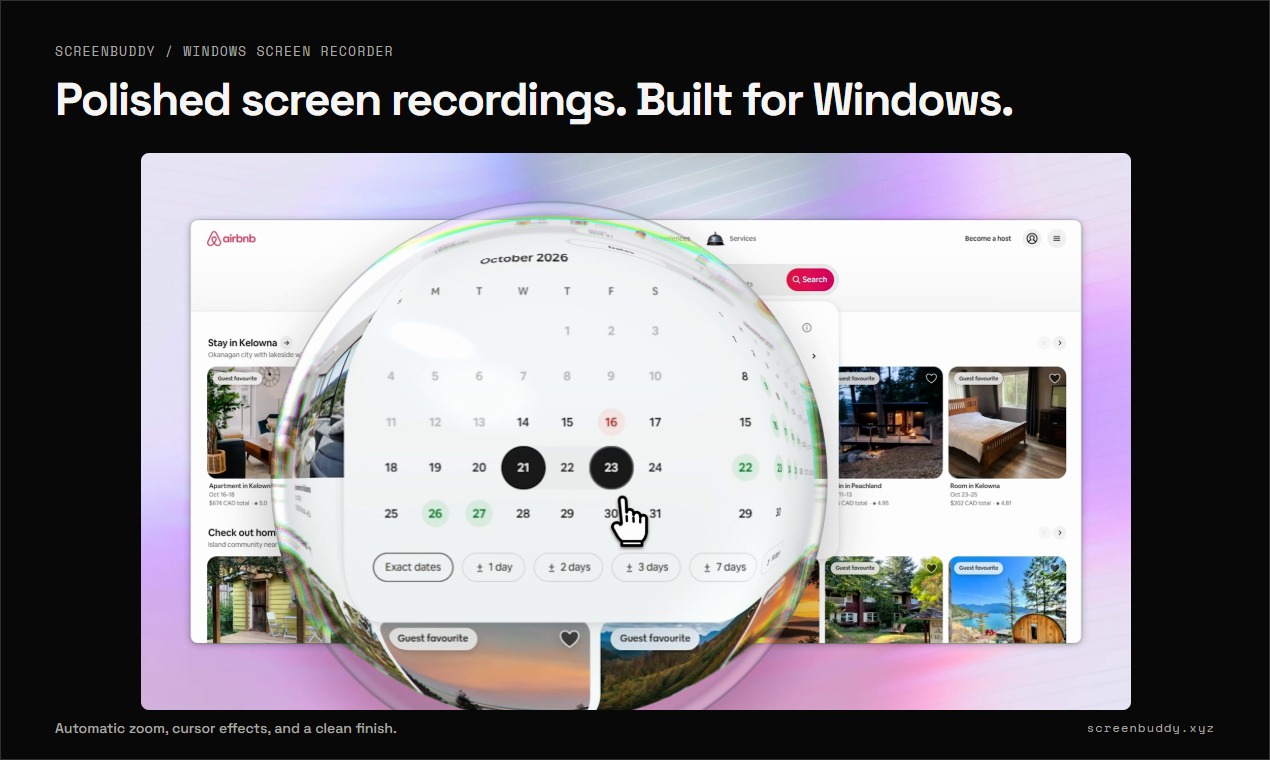Screen dimensions: 1270x760
Task: Select the ± 7 days flexibility option
Action: coord(725,567)
